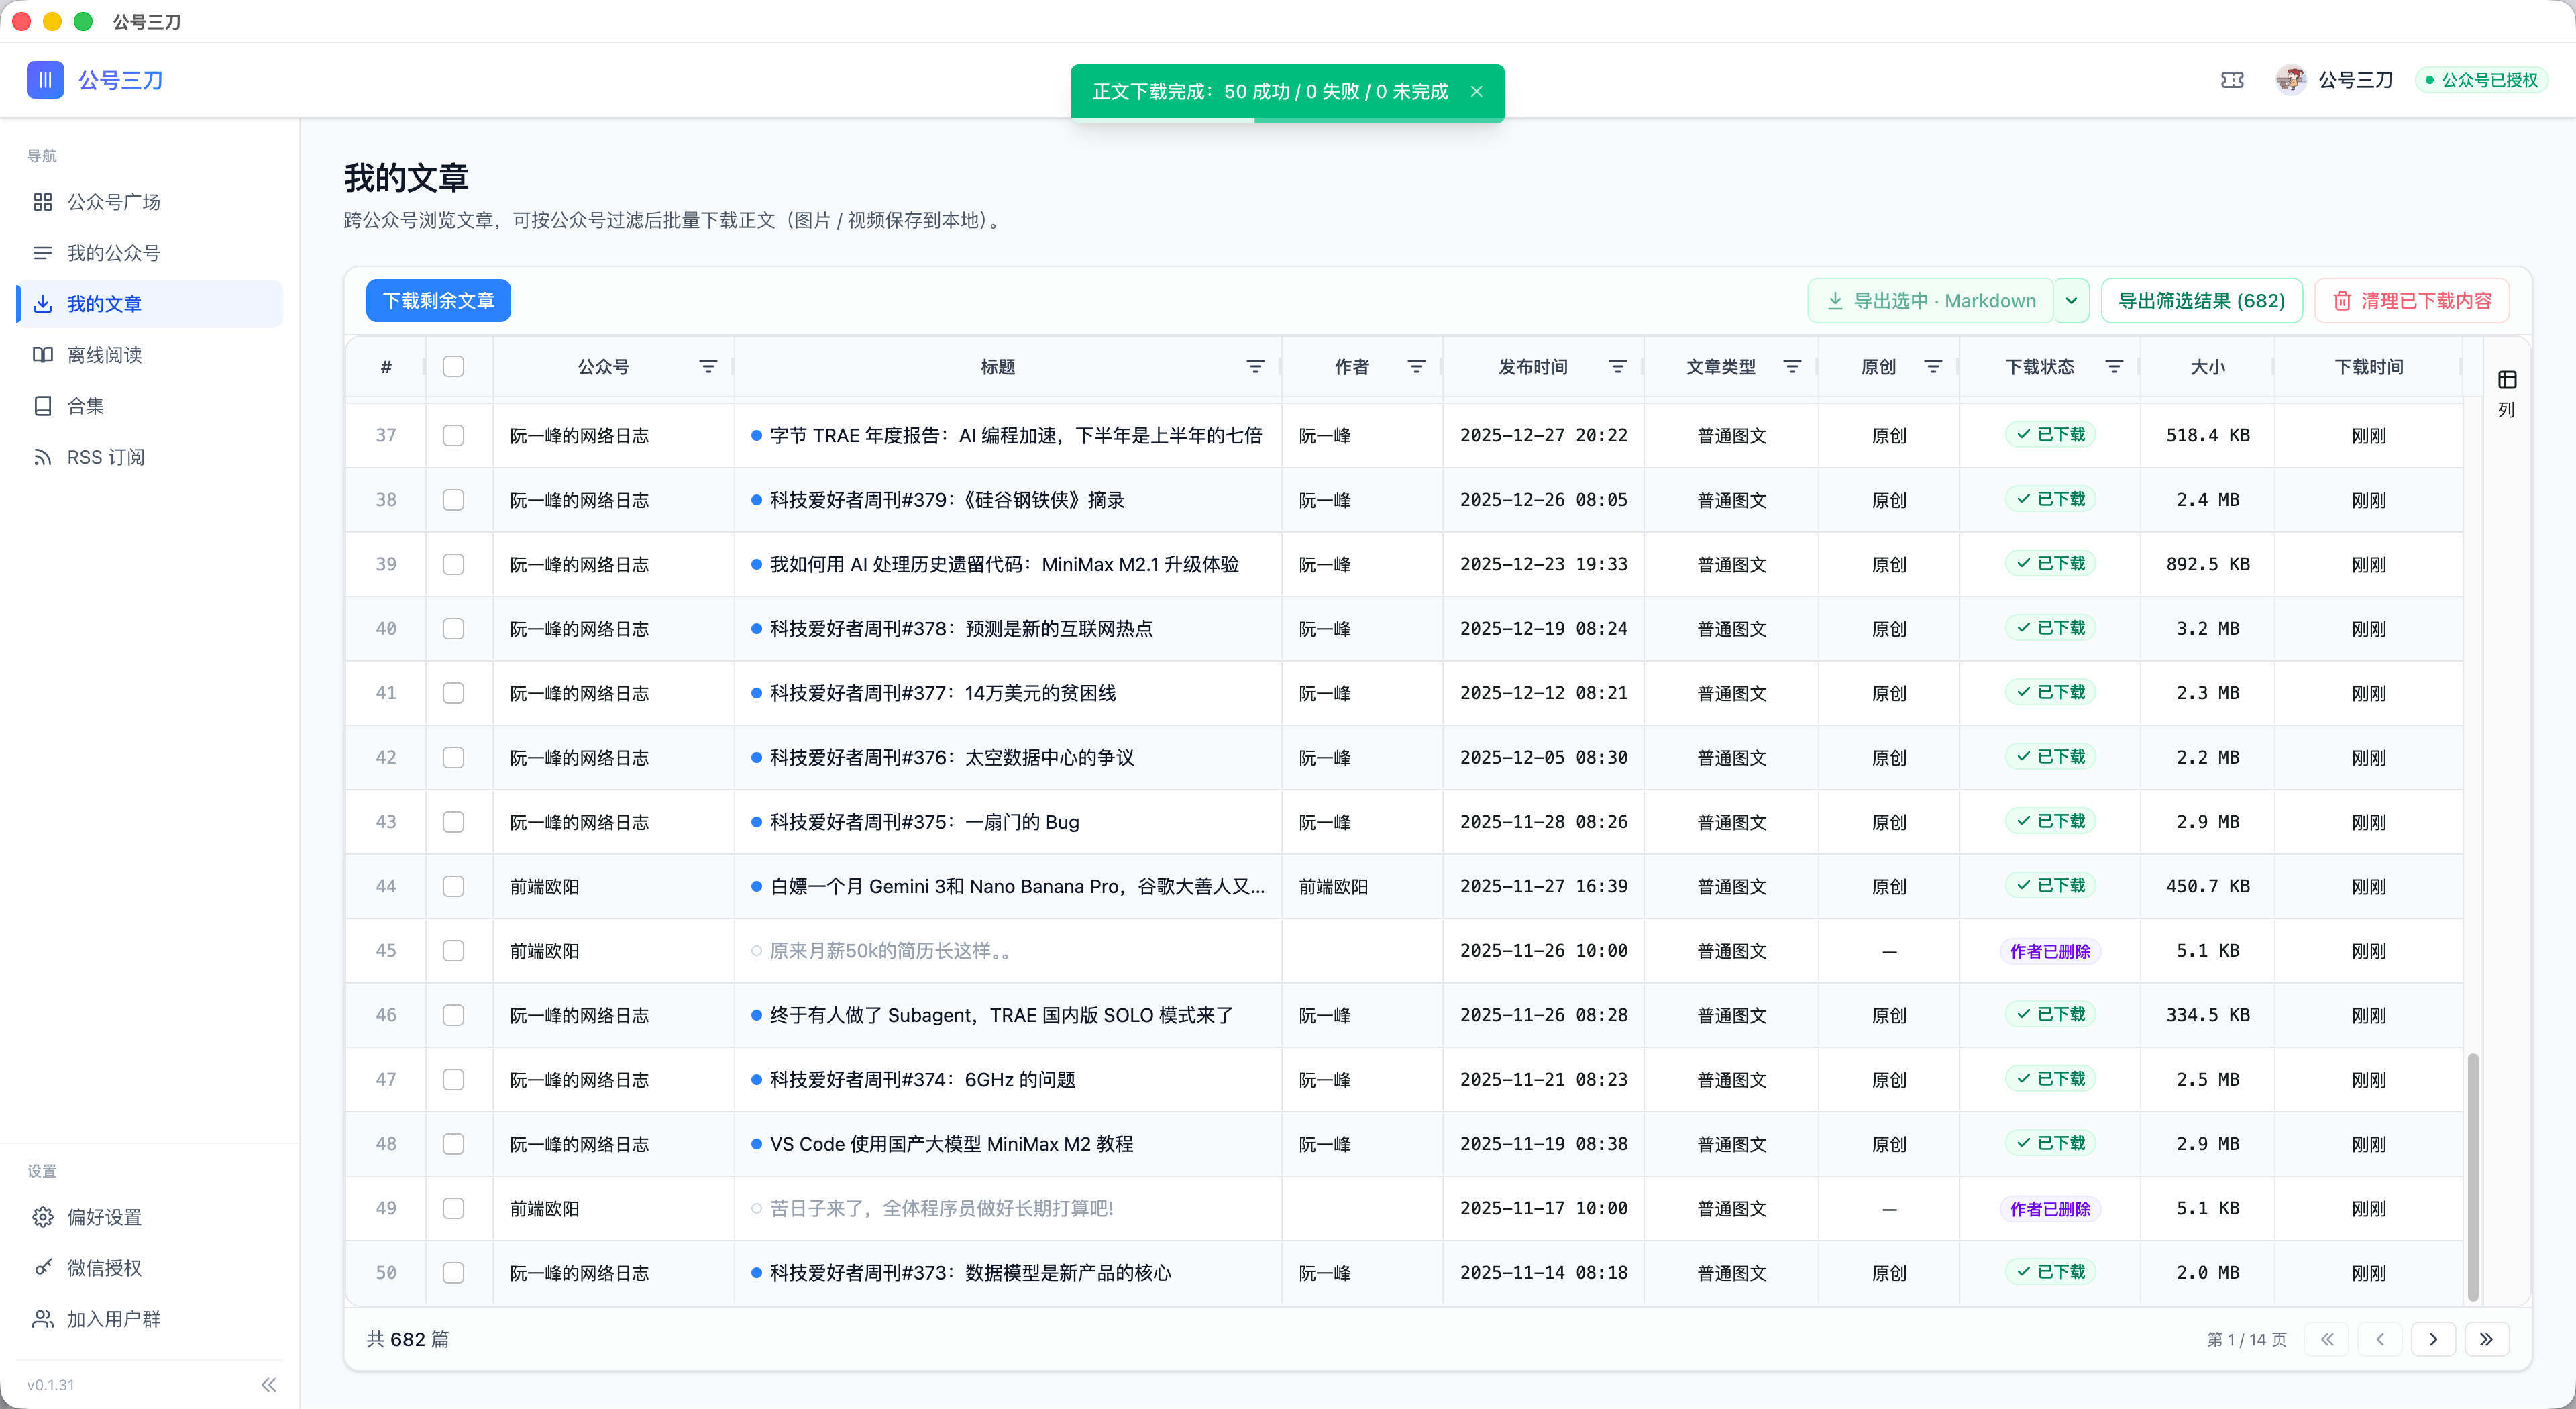Go to 我的公众号 page
2576x1409 pixels.
click(x=150, y=253)
